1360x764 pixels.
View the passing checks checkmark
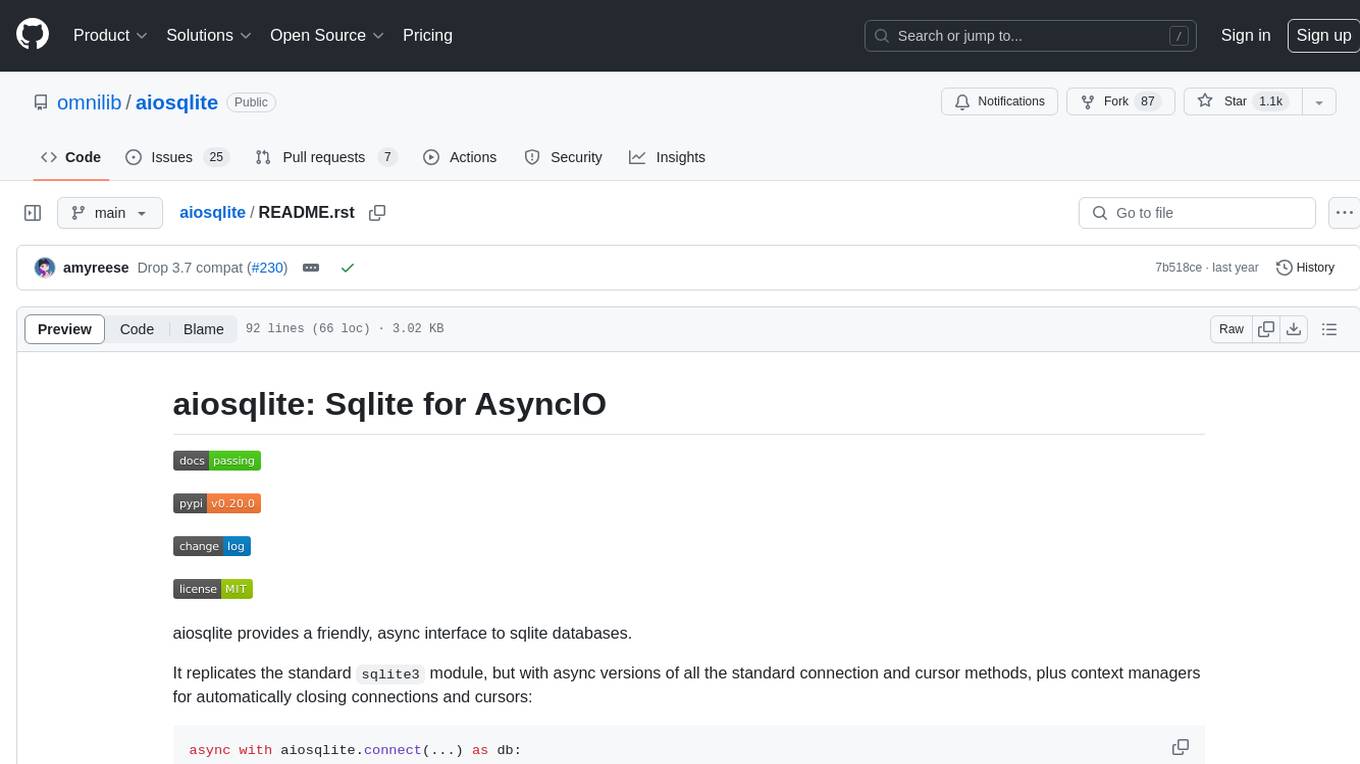coord(347,268)
